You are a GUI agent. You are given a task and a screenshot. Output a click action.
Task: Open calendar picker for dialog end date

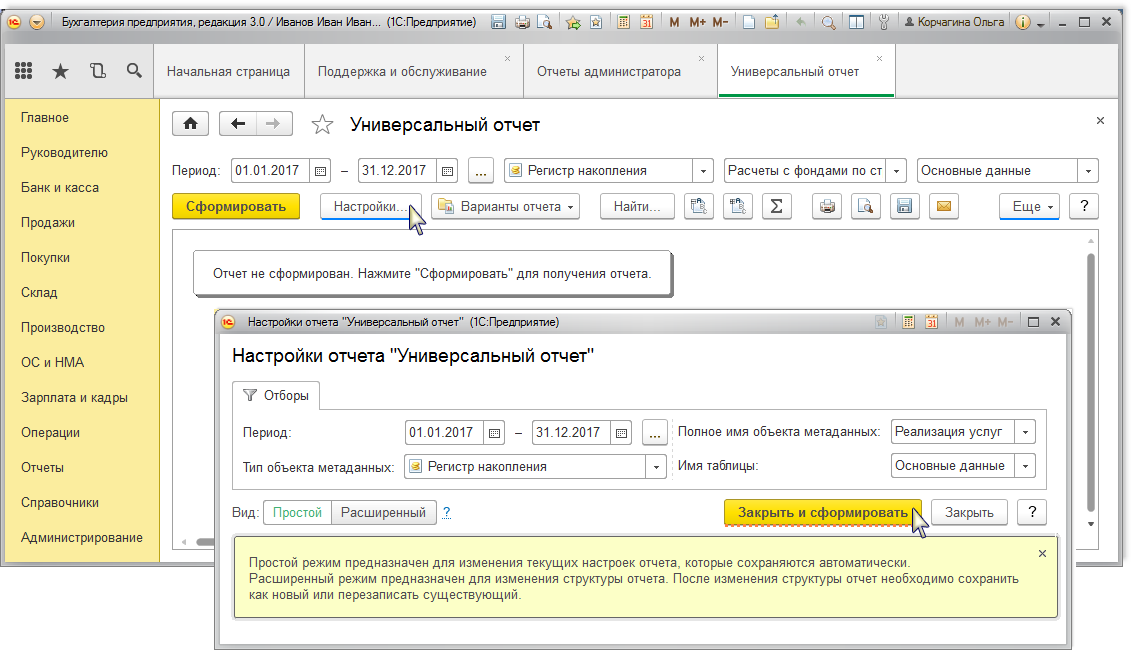point(621,433)
